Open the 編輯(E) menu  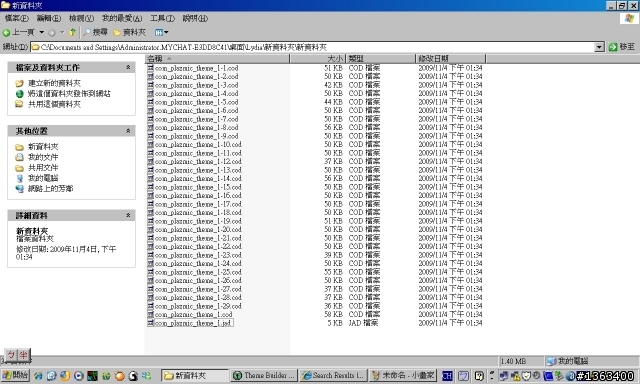pyautogui.click(x=49, y=18)
